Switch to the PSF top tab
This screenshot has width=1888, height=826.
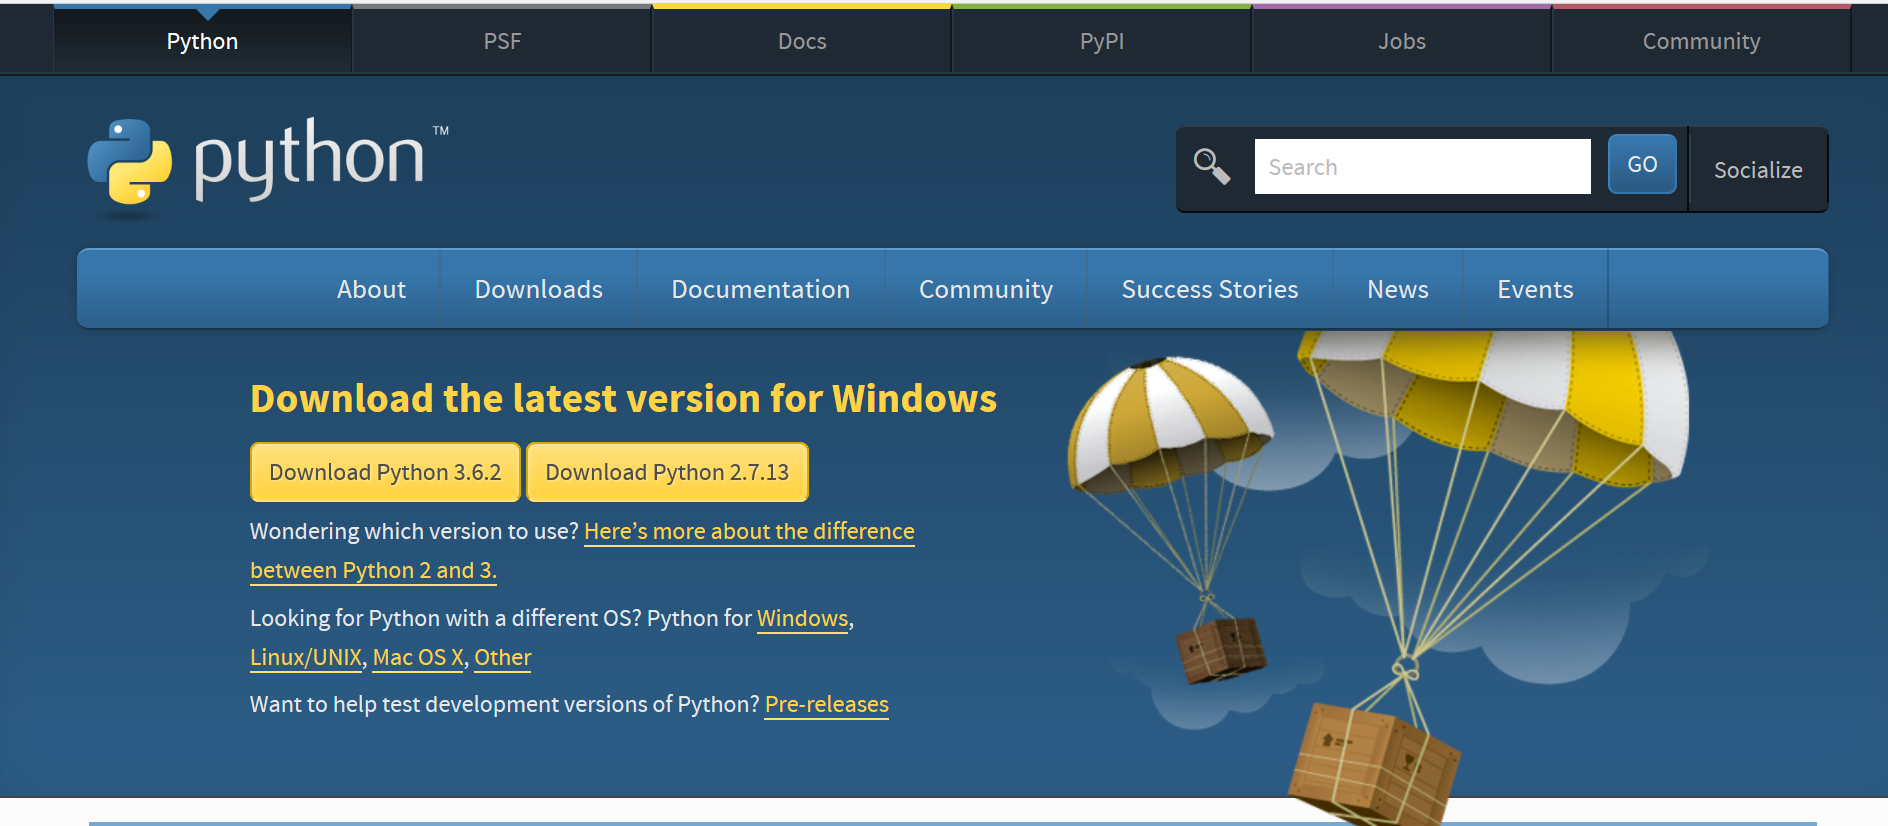click(x=502, y=41)
